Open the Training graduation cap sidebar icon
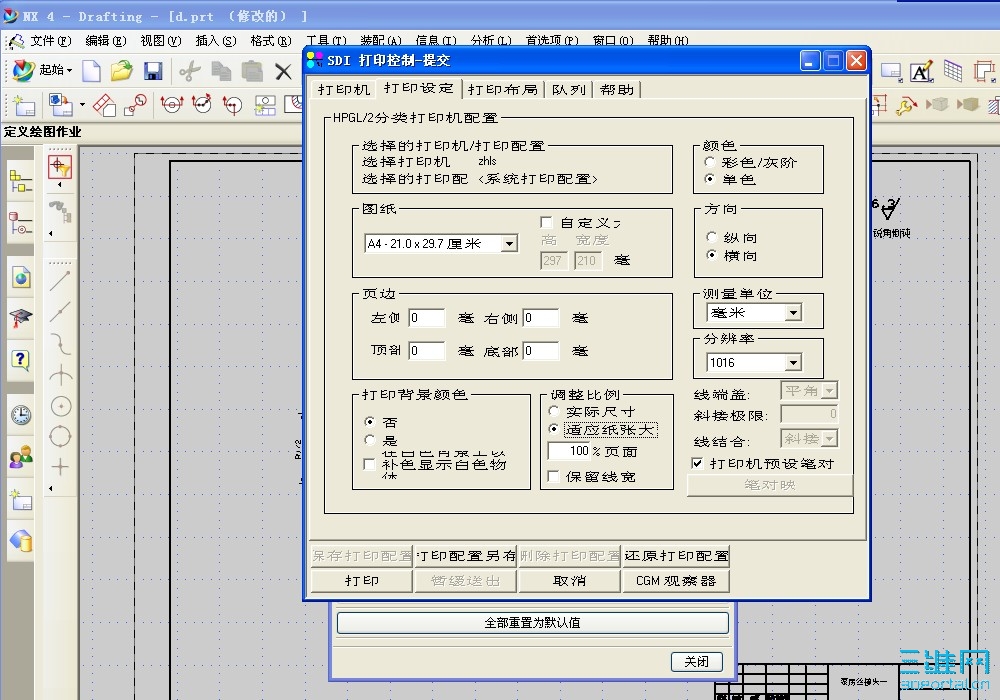1000x700 pixels. click(x=20, y=317)
